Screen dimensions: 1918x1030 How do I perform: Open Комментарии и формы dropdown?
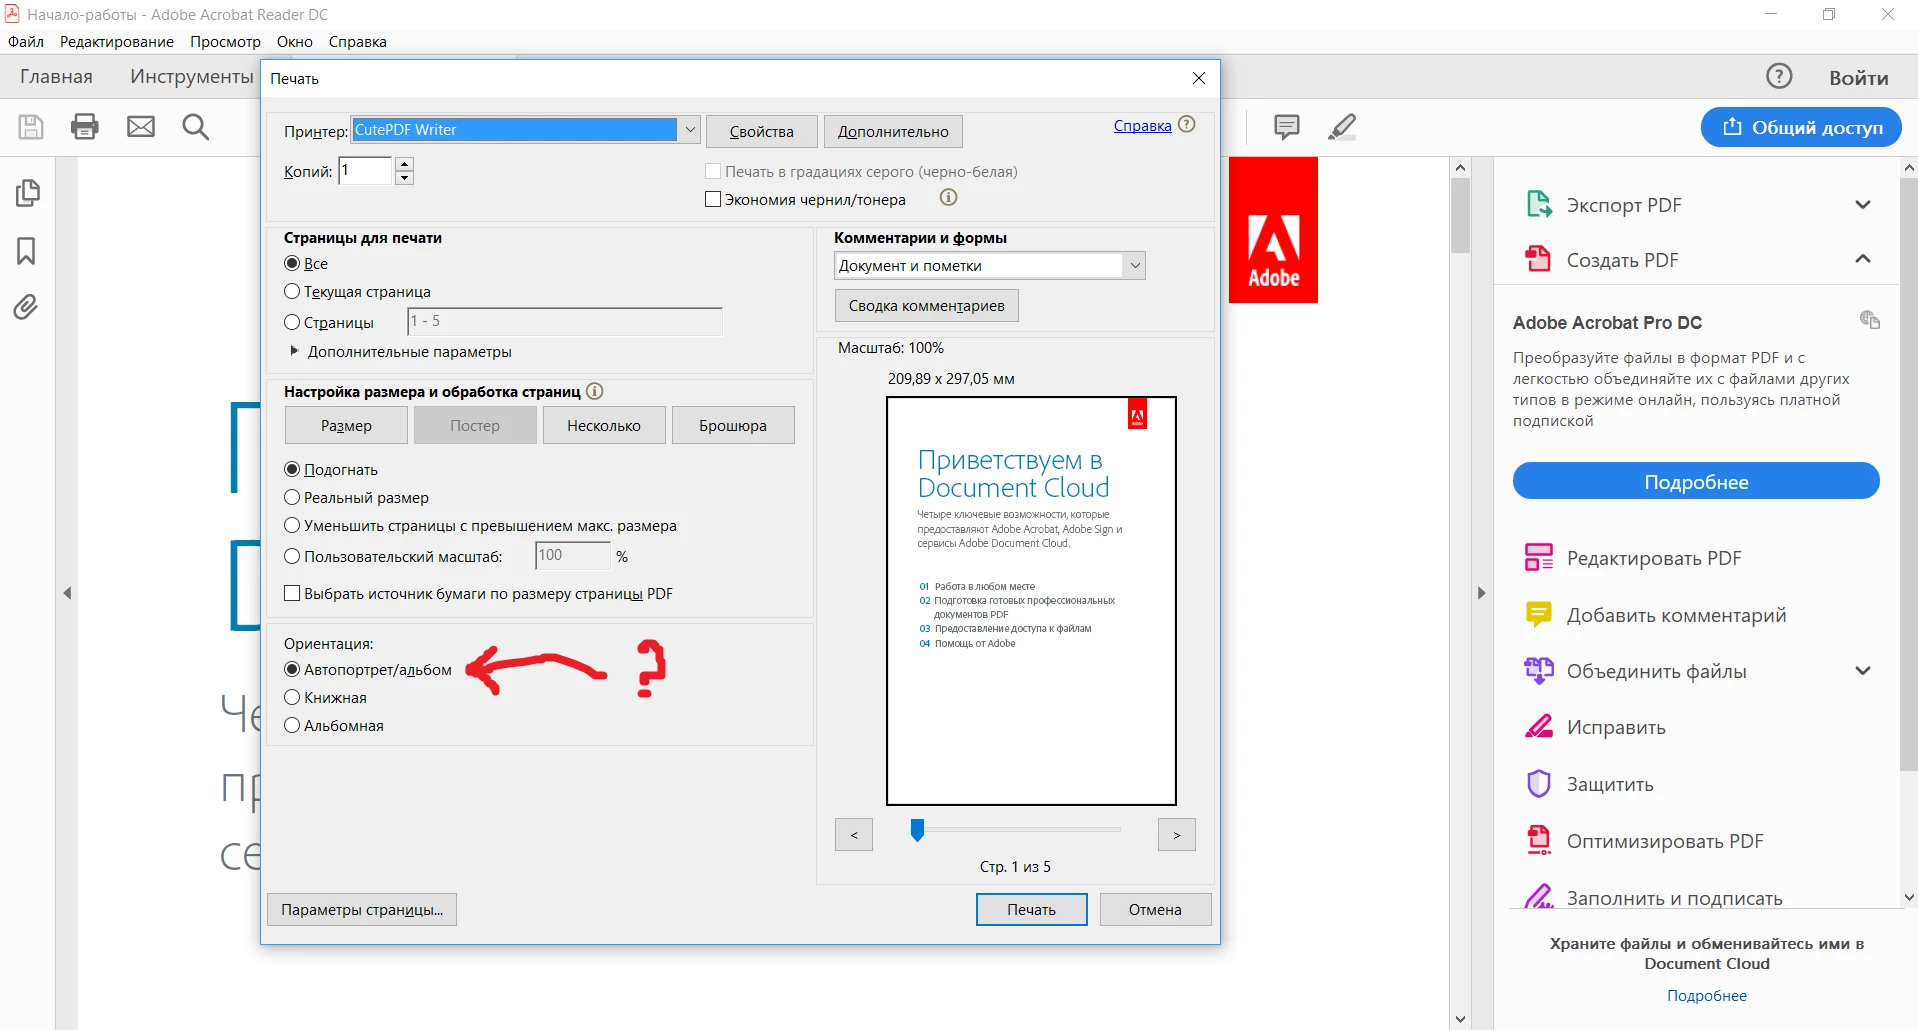tap(1135, 266)
